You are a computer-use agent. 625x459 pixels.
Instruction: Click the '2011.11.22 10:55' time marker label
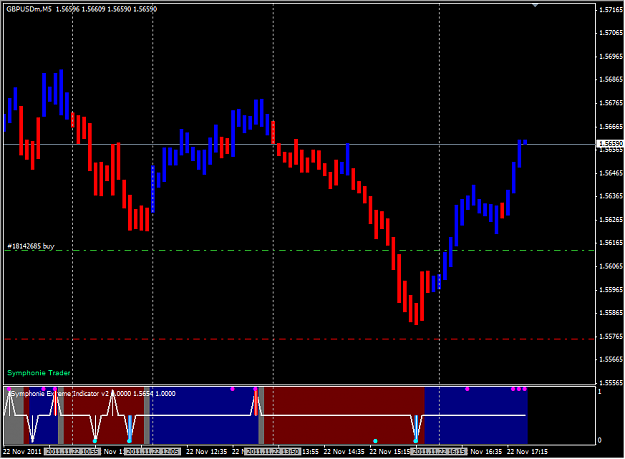[x=73, y=452]
